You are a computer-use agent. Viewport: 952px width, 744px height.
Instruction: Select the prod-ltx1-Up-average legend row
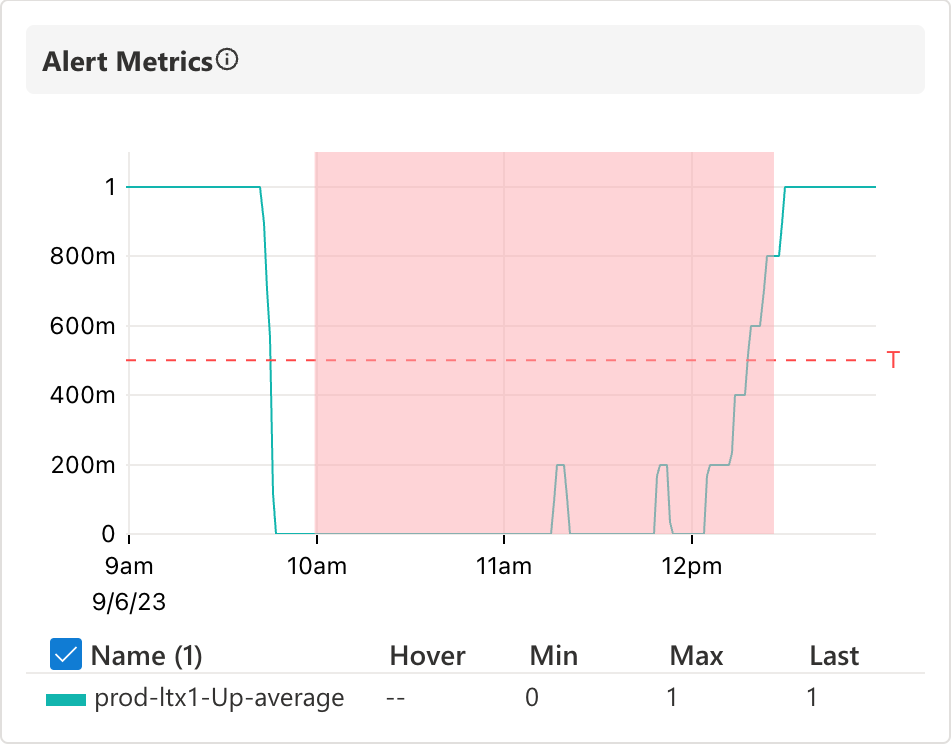tap(218, 698)
